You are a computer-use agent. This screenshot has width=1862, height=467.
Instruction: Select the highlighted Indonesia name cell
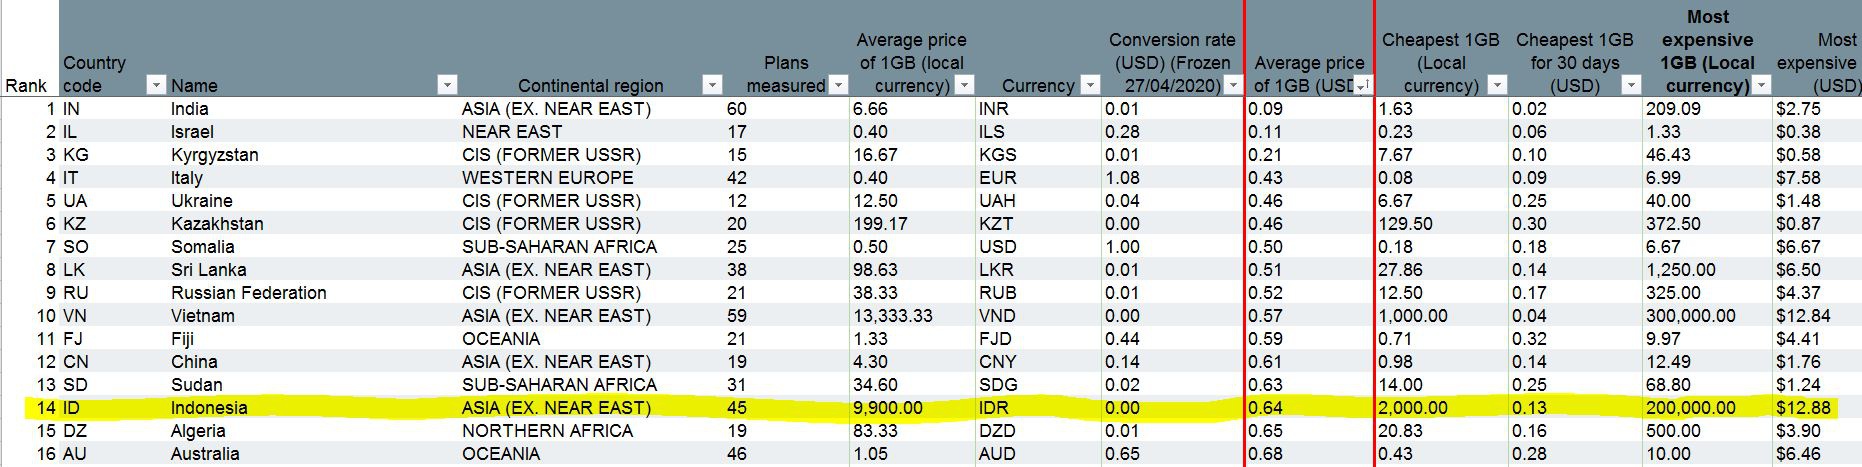(209, 408)
